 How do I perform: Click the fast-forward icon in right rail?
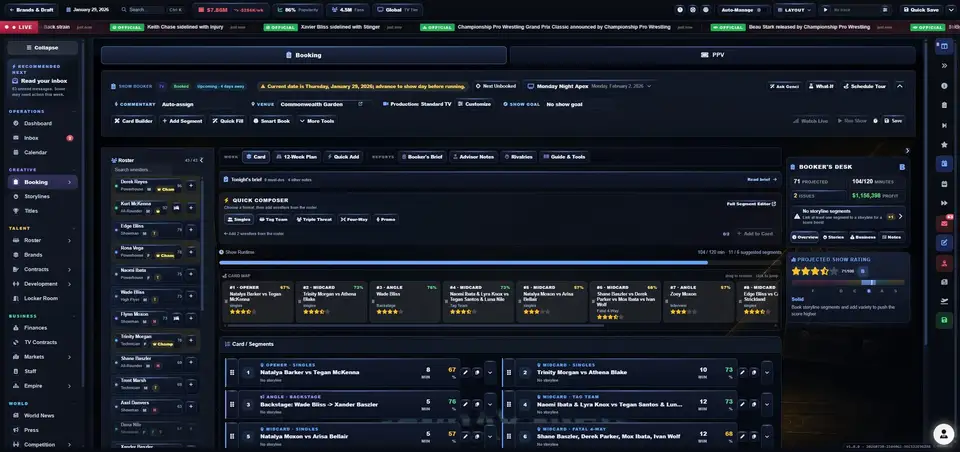click(x=944, y=203)
